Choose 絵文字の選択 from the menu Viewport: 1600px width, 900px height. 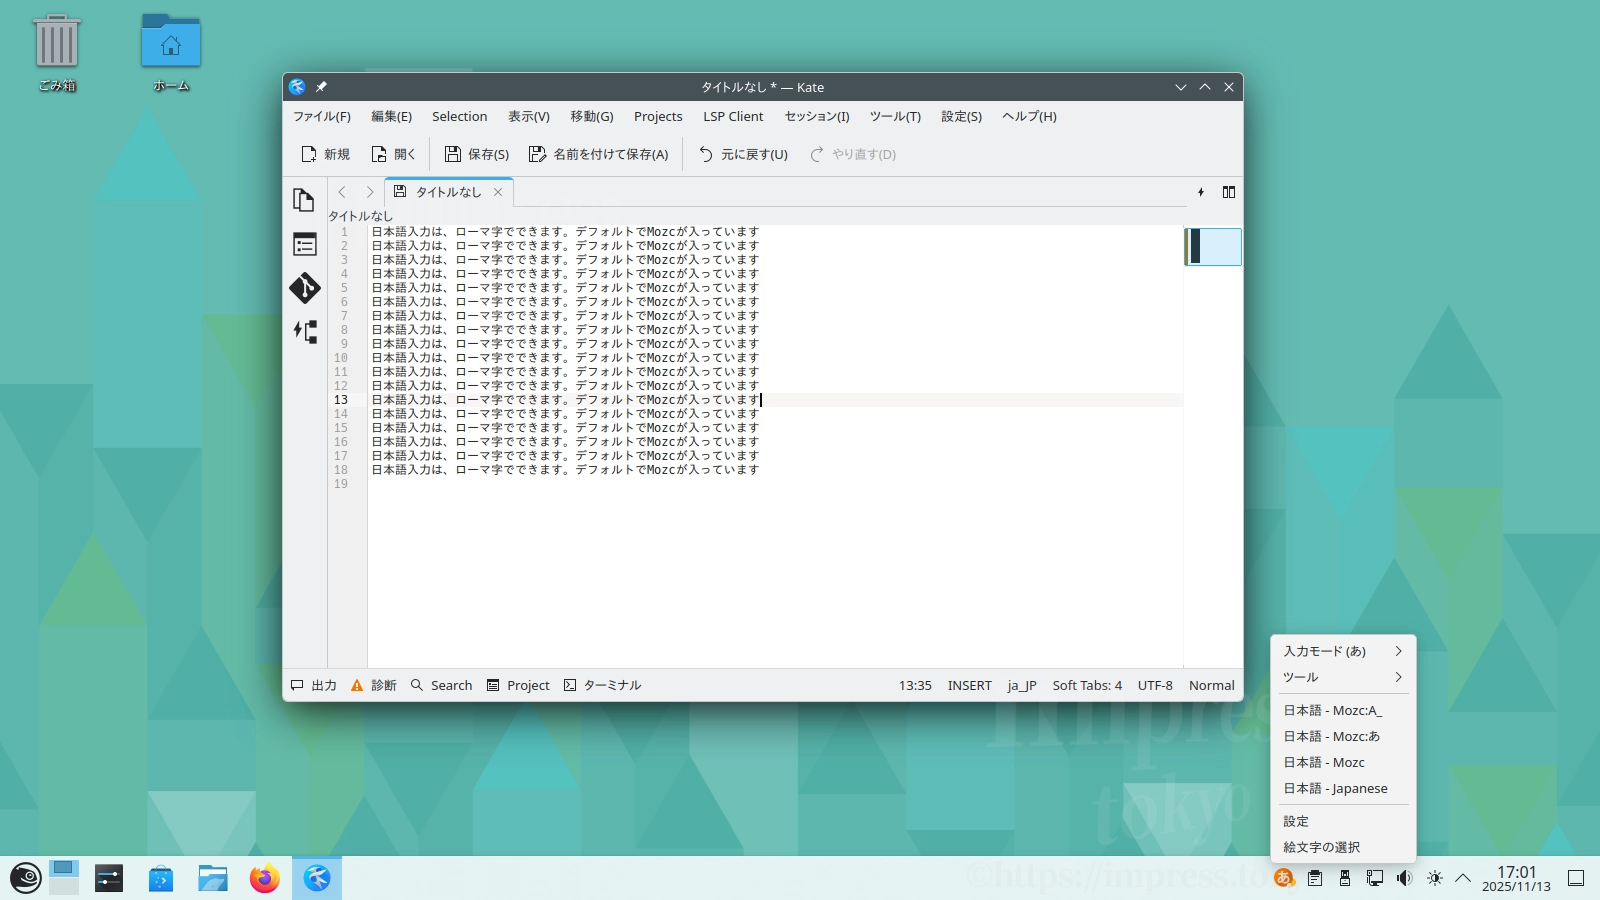point(1343,847)
